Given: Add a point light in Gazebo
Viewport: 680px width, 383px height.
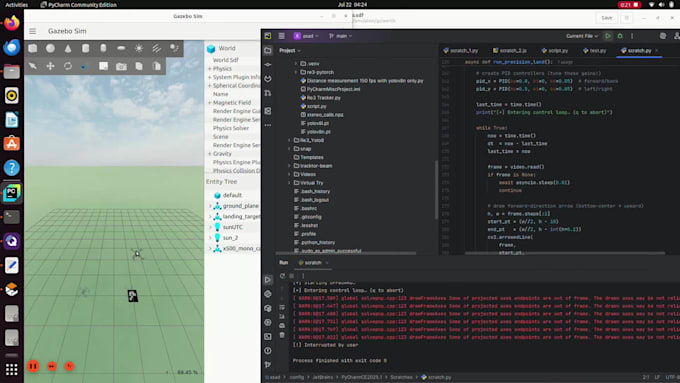Looking at the screenshot, I should click(x=139, y=48).
